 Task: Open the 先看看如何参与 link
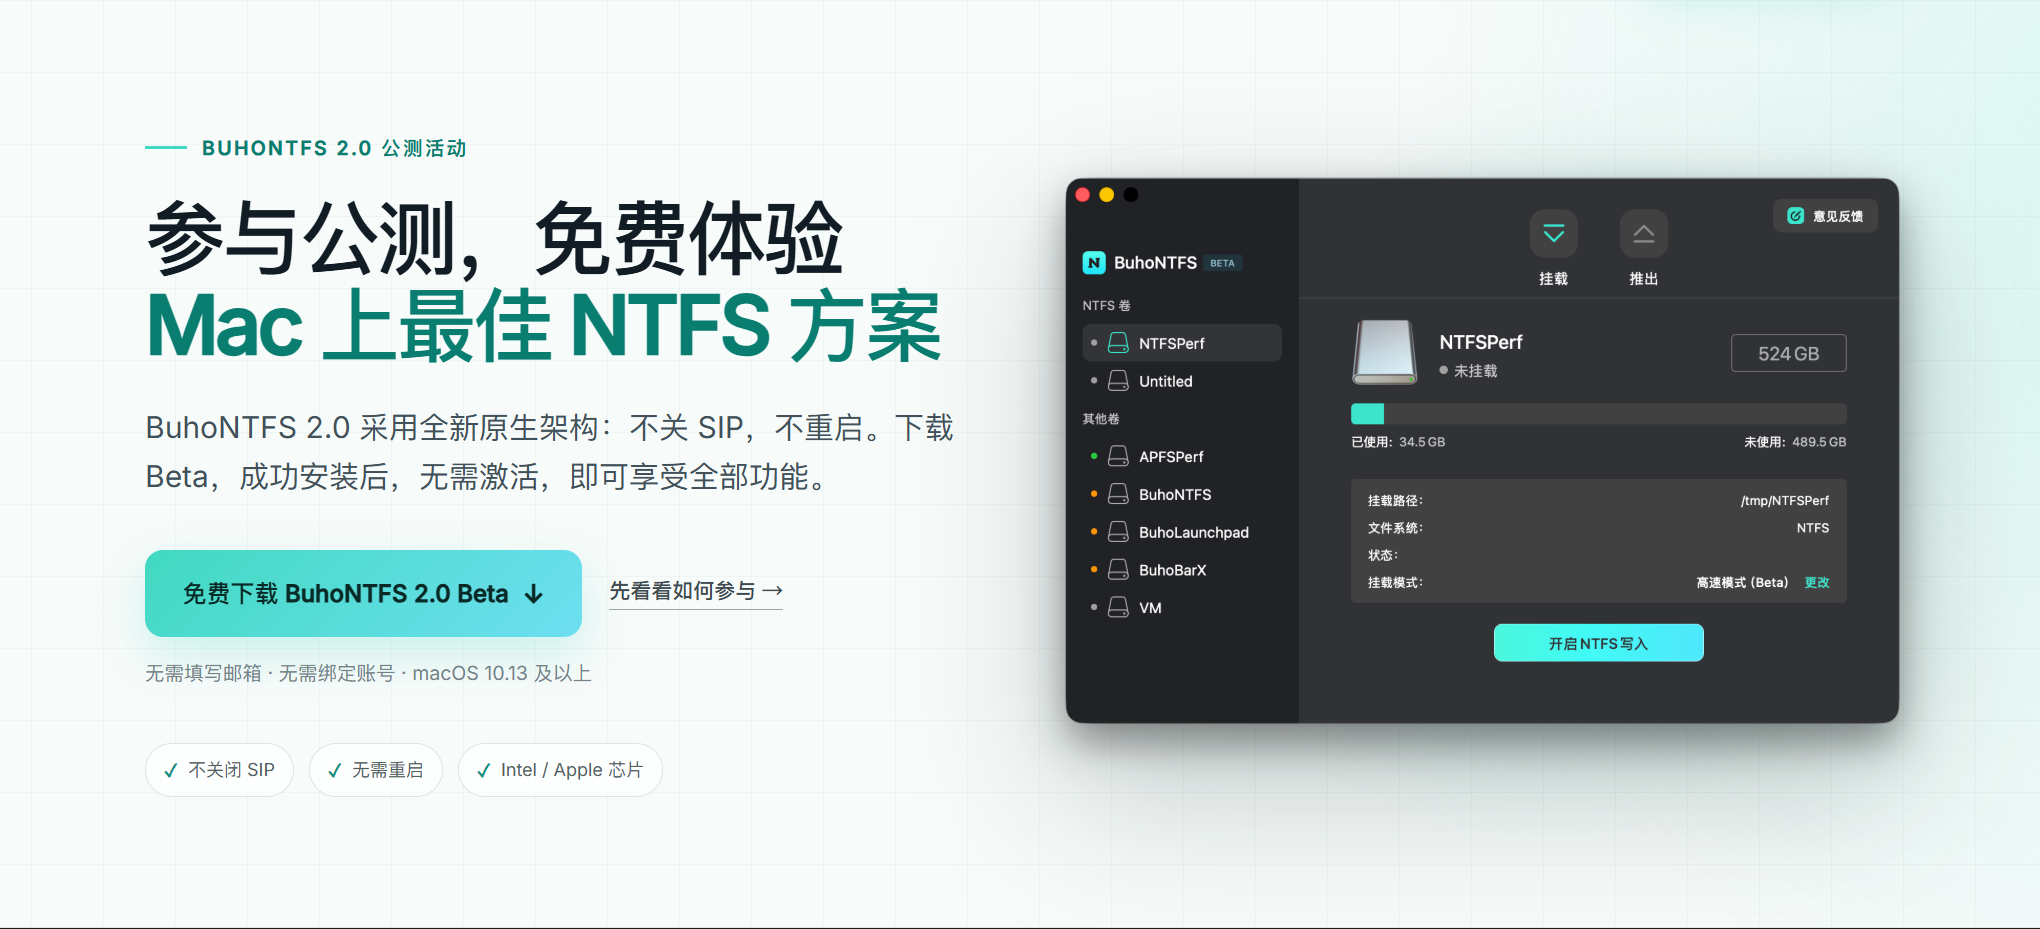pos(696,591)
